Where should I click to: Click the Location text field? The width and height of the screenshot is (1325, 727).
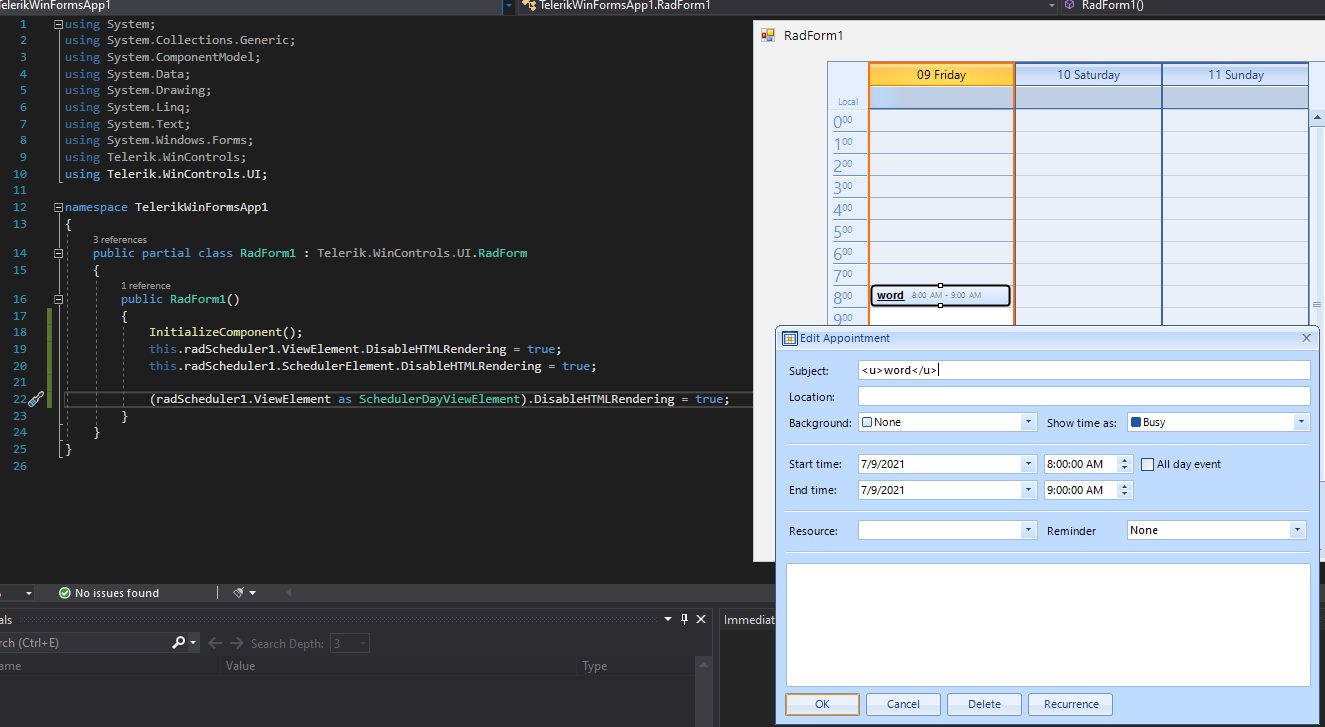(x=1083, y=397)
